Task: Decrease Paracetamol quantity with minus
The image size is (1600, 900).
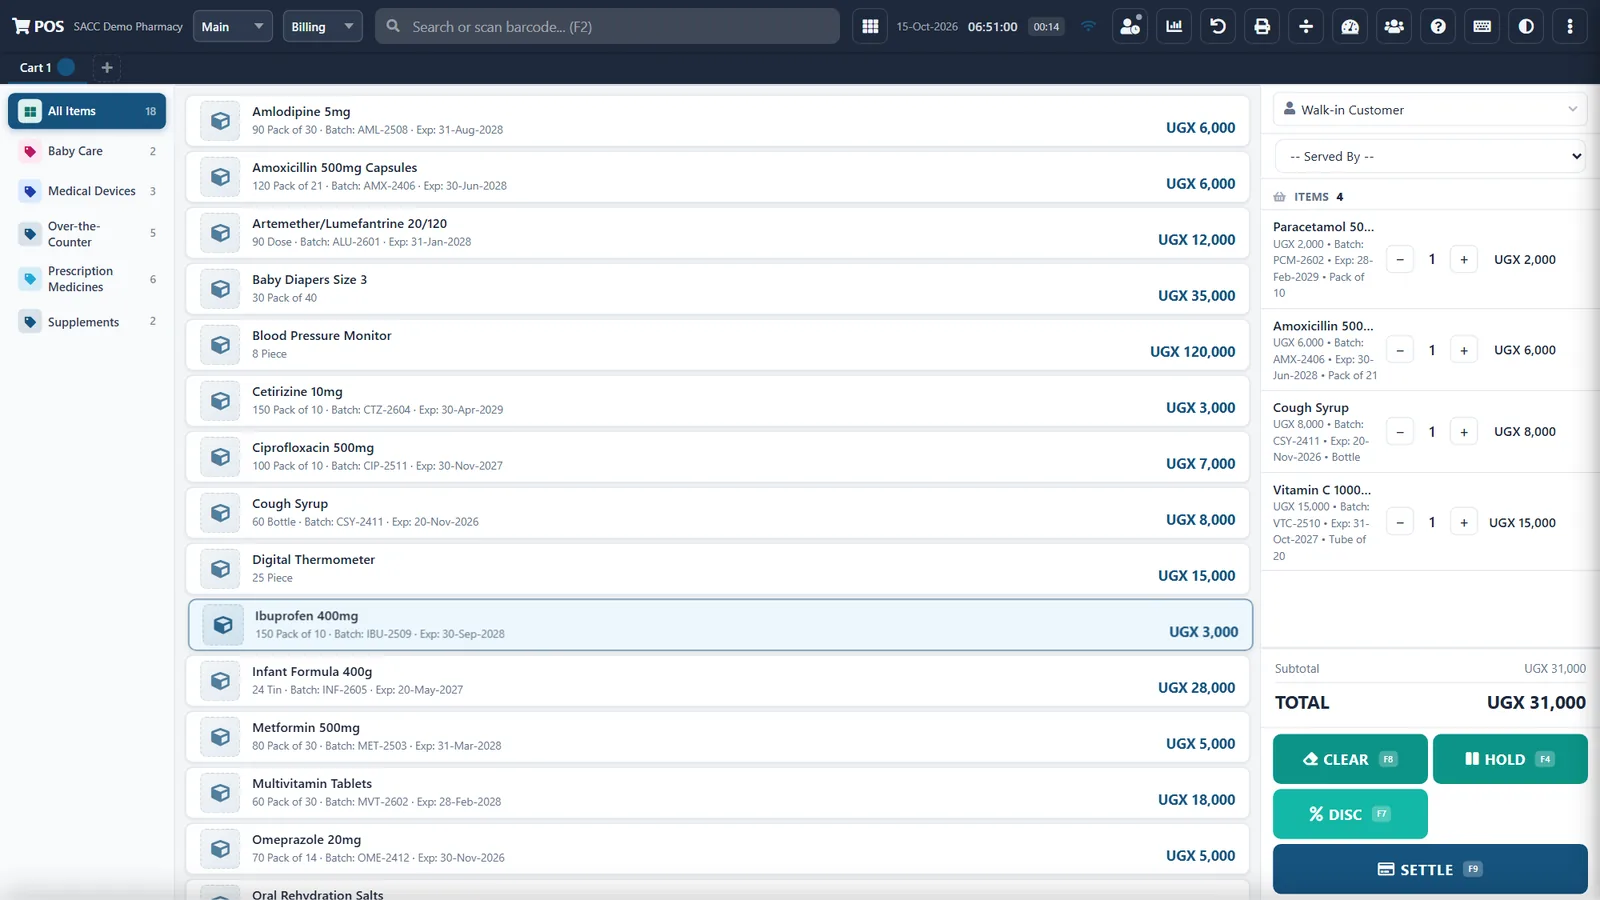Action: tap(1400, 260)
